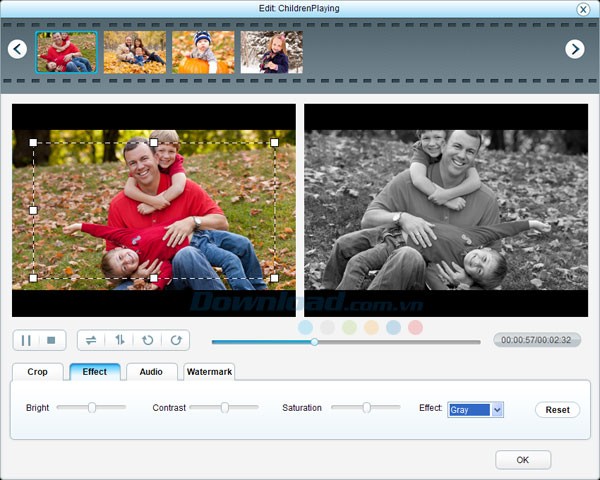Switch to the Crop tab
This screenshot has width=600, height=480.
pos(38,372)
